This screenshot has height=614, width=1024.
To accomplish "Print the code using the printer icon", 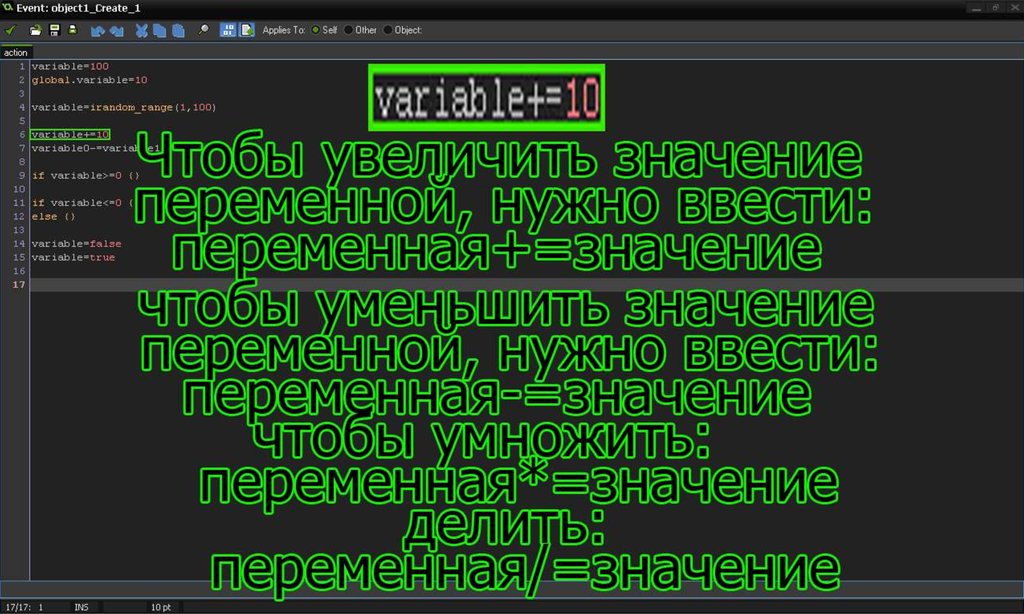I will [x=73, y=30].
